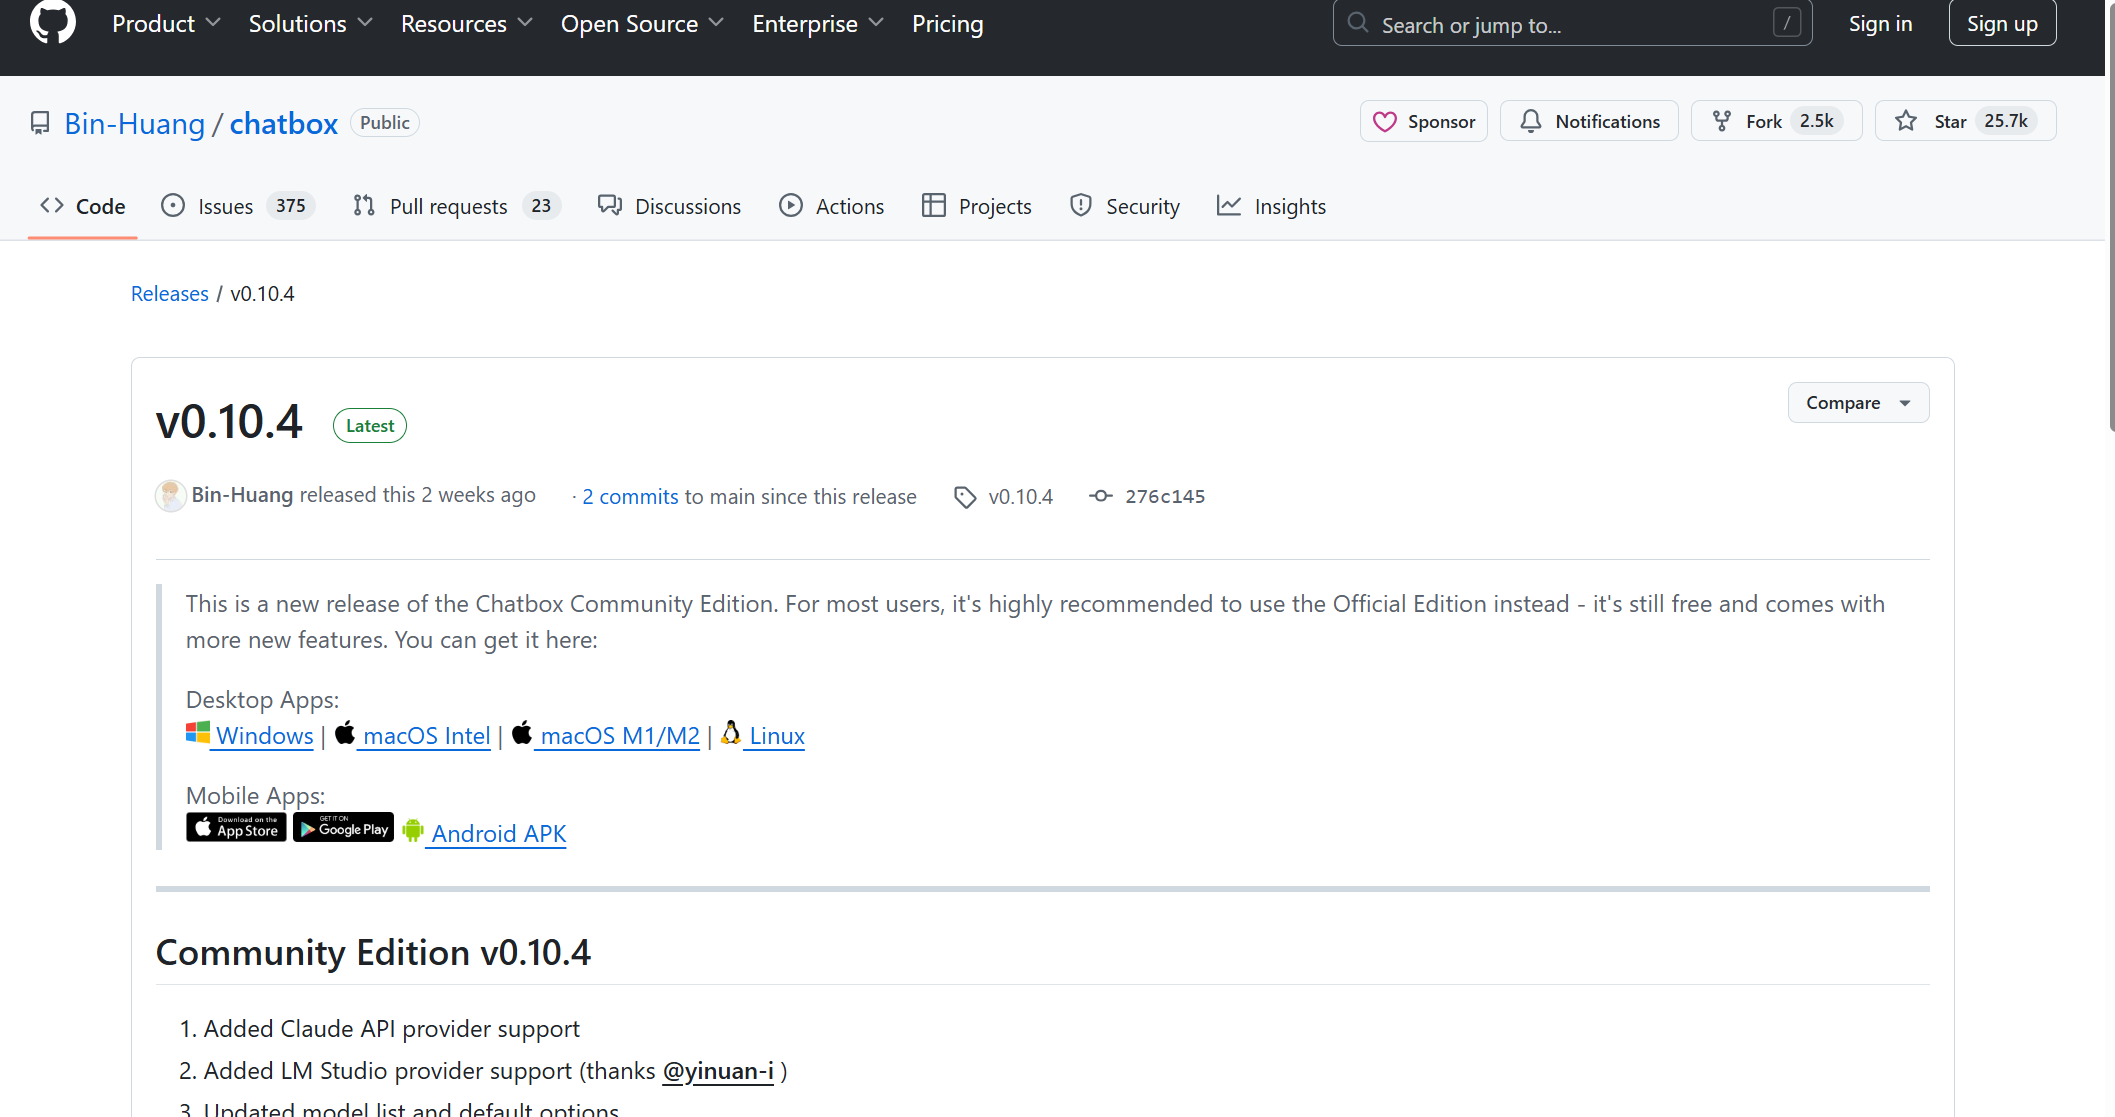Click the Sign up button
2115x1117 pixels.
coord(2002,24)
